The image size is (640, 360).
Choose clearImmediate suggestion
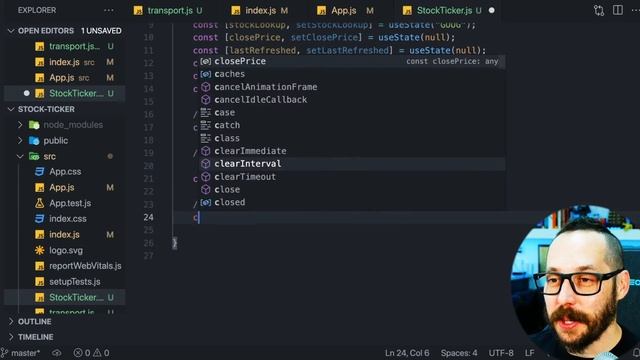tap(352, 151)
